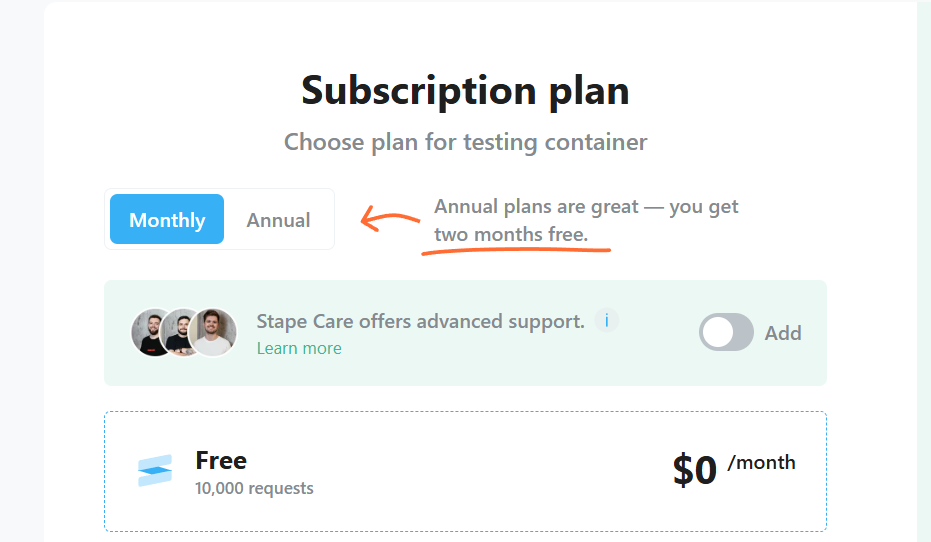Click the Free plan layered logo icon
931x542 pixels.
click(155, 471)
